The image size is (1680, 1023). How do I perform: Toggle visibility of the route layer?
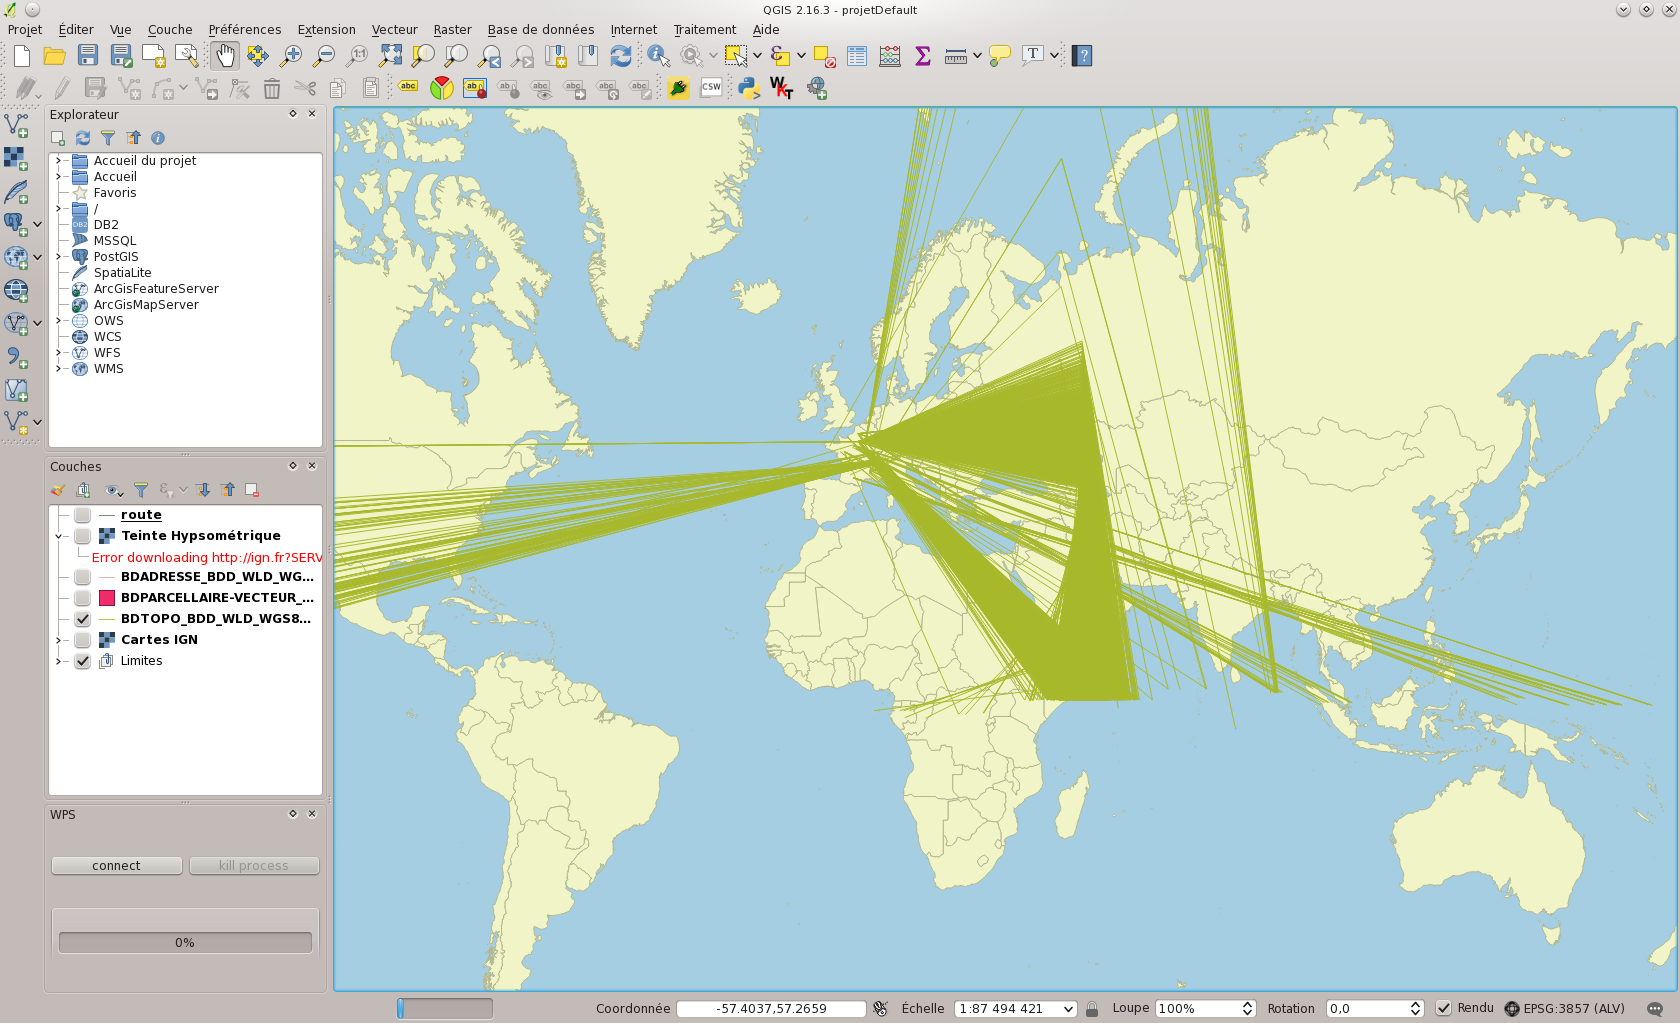point(83,515)
